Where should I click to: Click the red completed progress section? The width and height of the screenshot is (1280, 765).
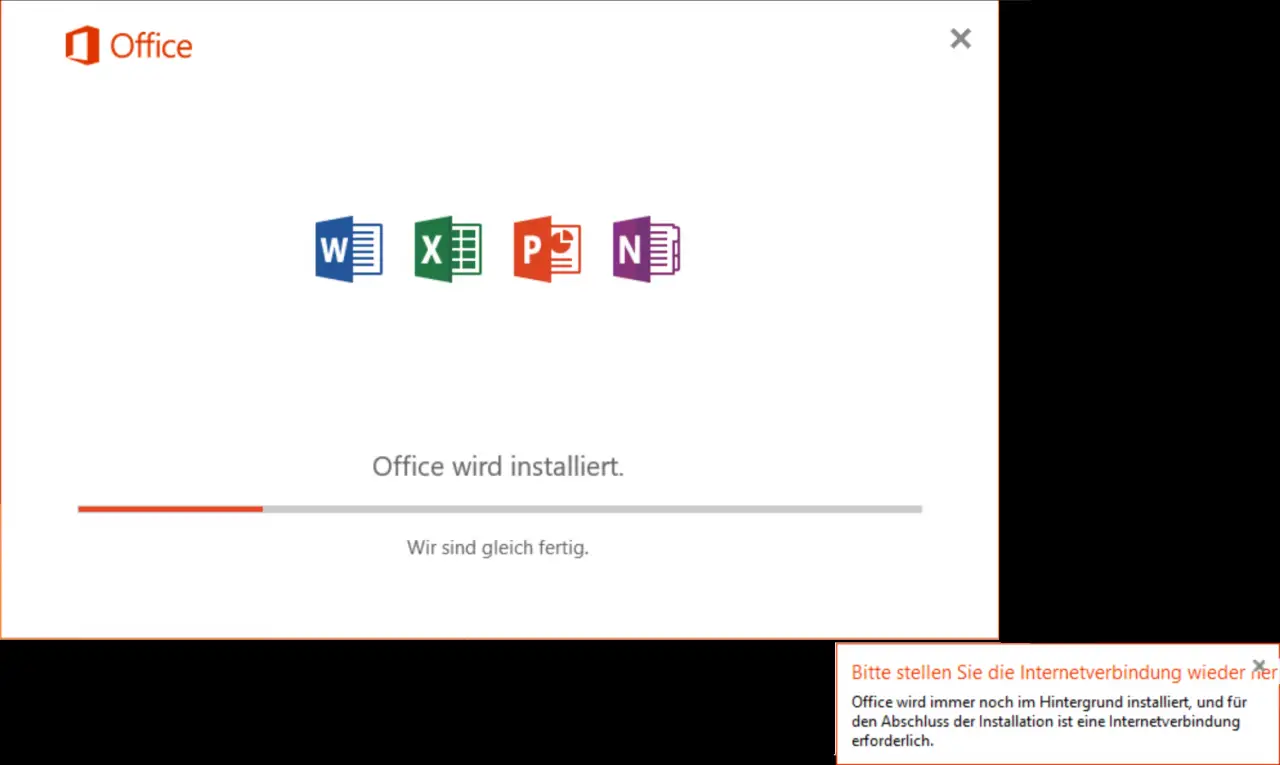[170, 509]
